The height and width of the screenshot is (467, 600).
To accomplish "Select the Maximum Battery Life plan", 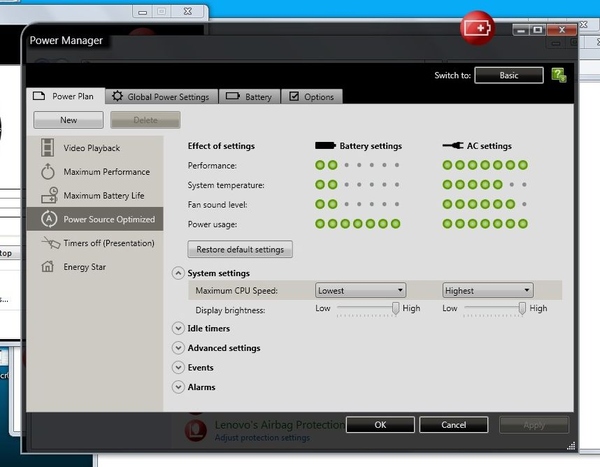I will coord(95,195).
